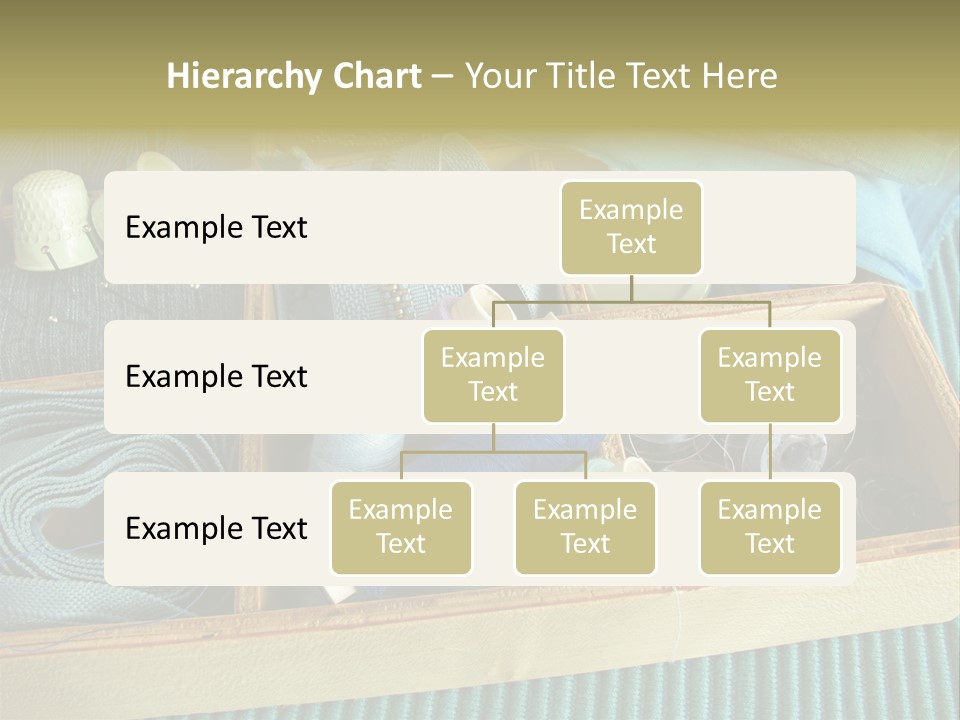This screenshot has height=720, width=960.
Task: Select the center box in the bottom row
Action: [585, 527]
